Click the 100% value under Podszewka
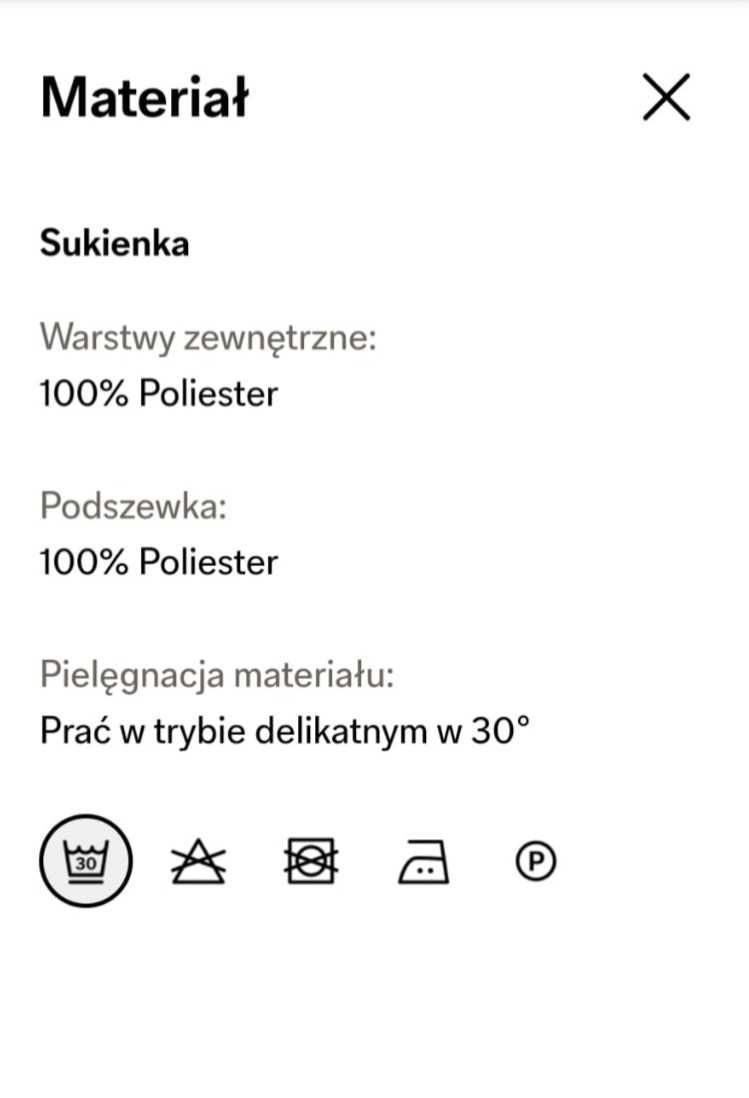 tap(84, 562)
